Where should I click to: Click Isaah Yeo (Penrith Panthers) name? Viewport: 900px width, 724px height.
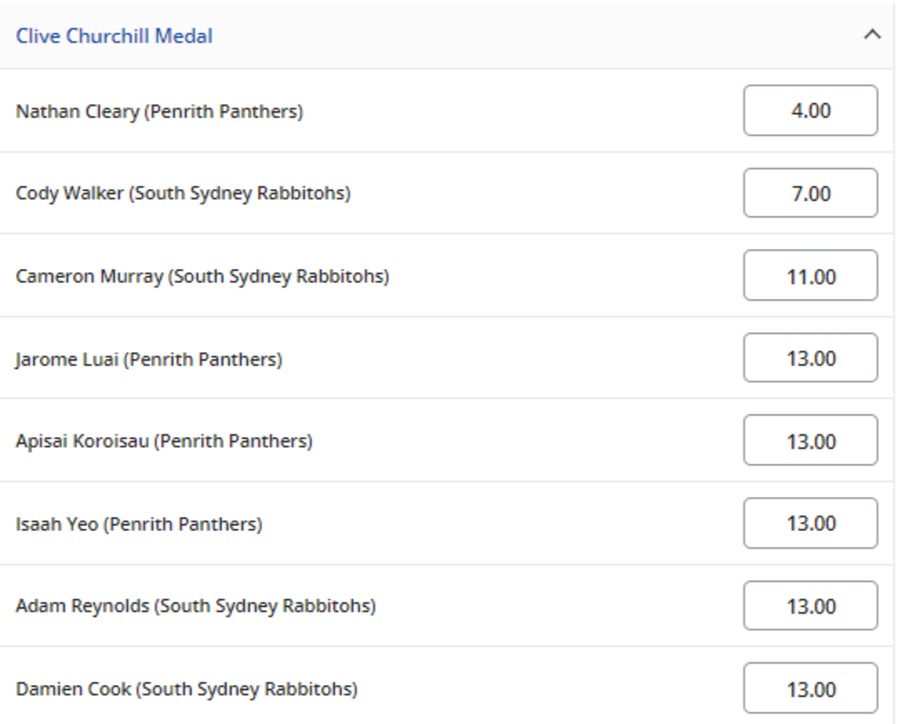pyautogui.click(x=139, y=524)
